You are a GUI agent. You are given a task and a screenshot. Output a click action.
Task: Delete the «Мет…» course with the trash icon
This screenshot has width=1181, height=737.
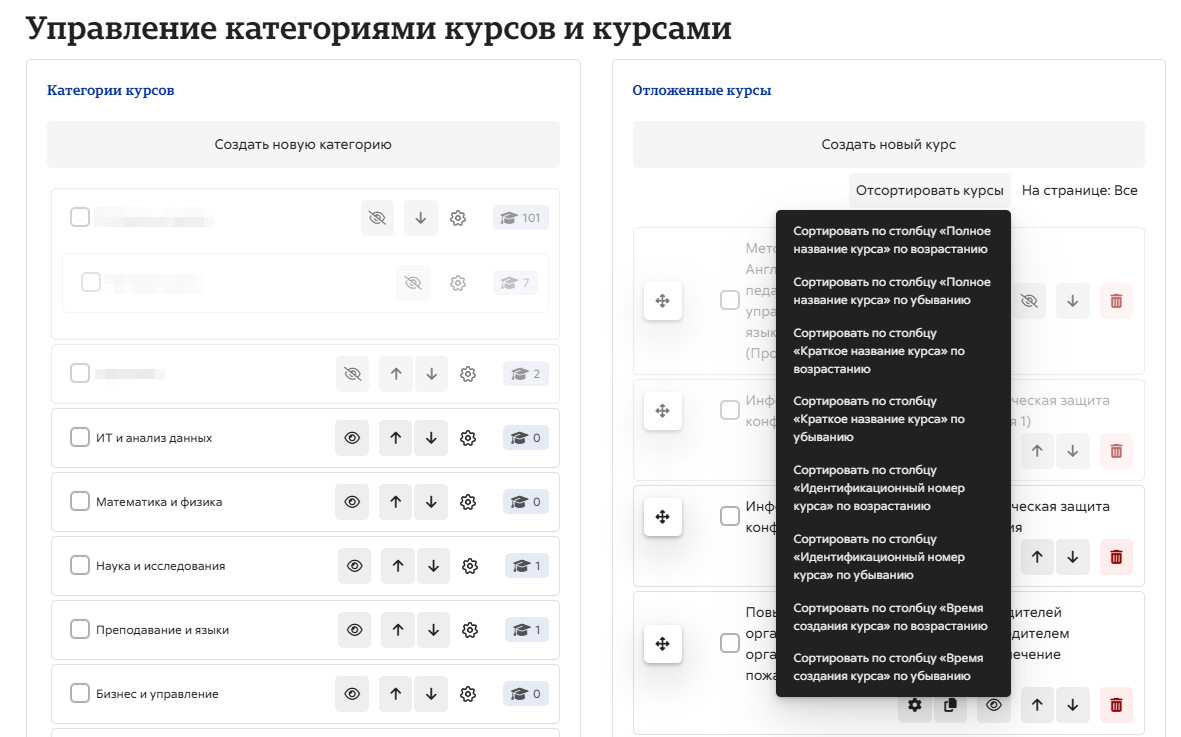click(1116, 301)
